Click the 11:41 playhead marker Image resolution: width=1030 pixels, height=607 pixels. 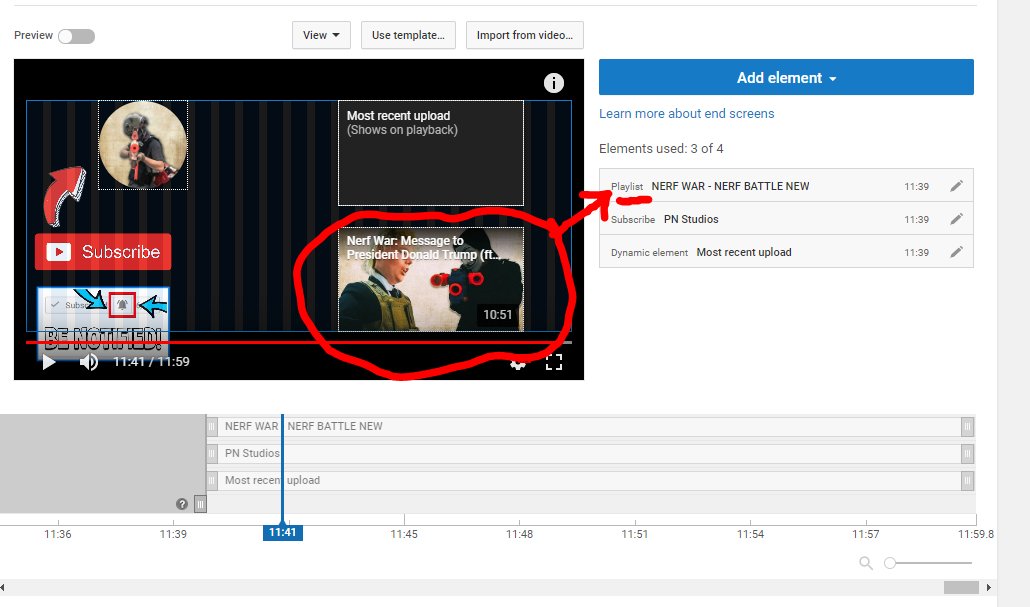click(x=282, y=532)
